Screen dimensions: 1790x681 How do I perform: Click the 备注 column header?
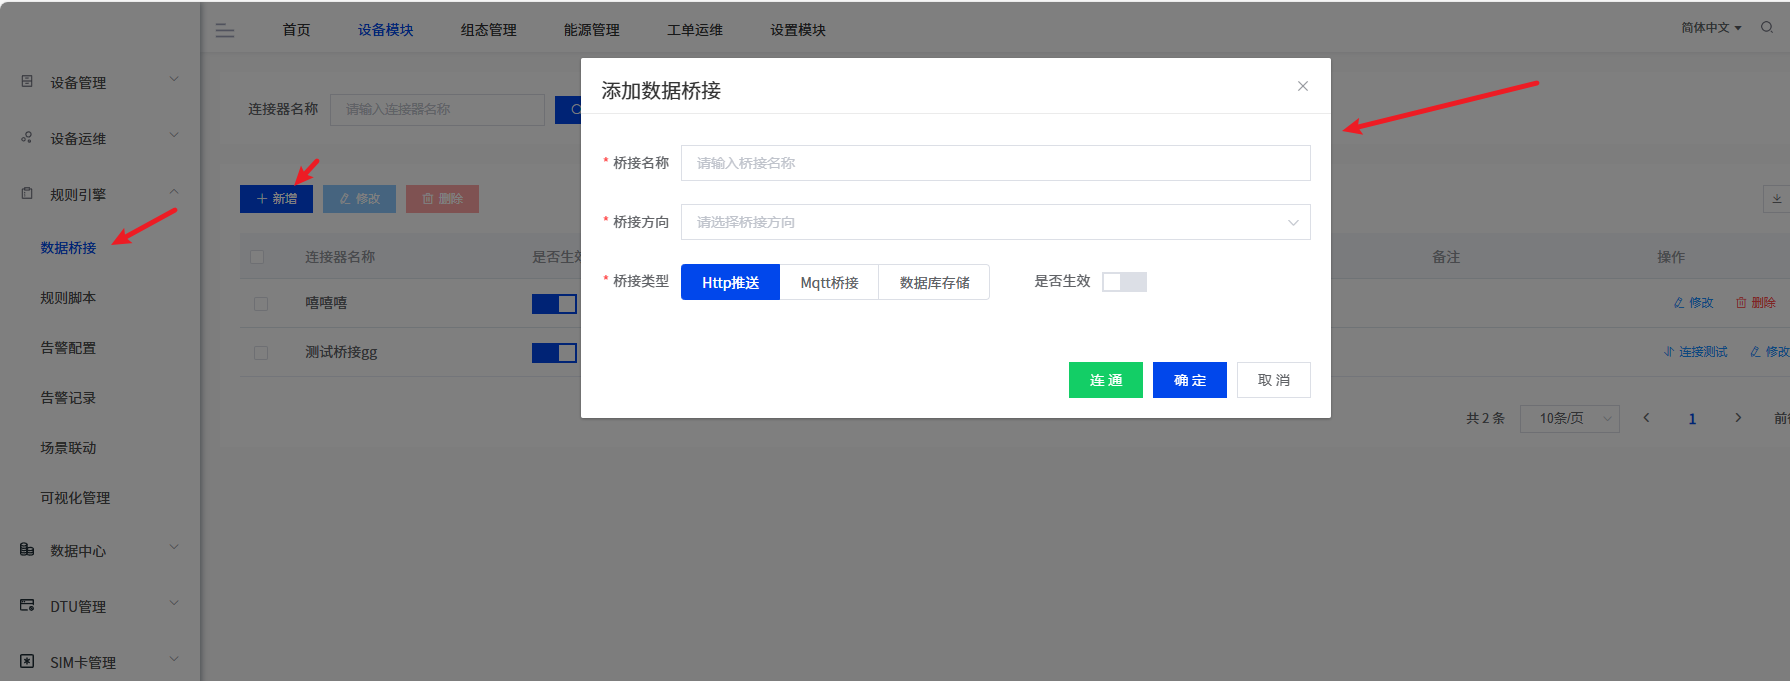click(x=1446, y=257)
